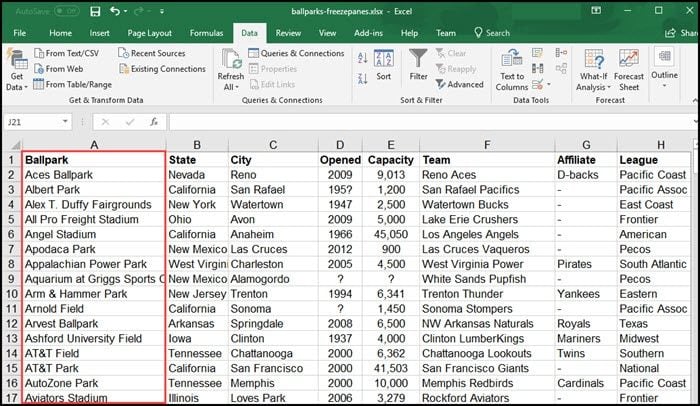Select the cell 'Reno Aces'

(487, 175)
